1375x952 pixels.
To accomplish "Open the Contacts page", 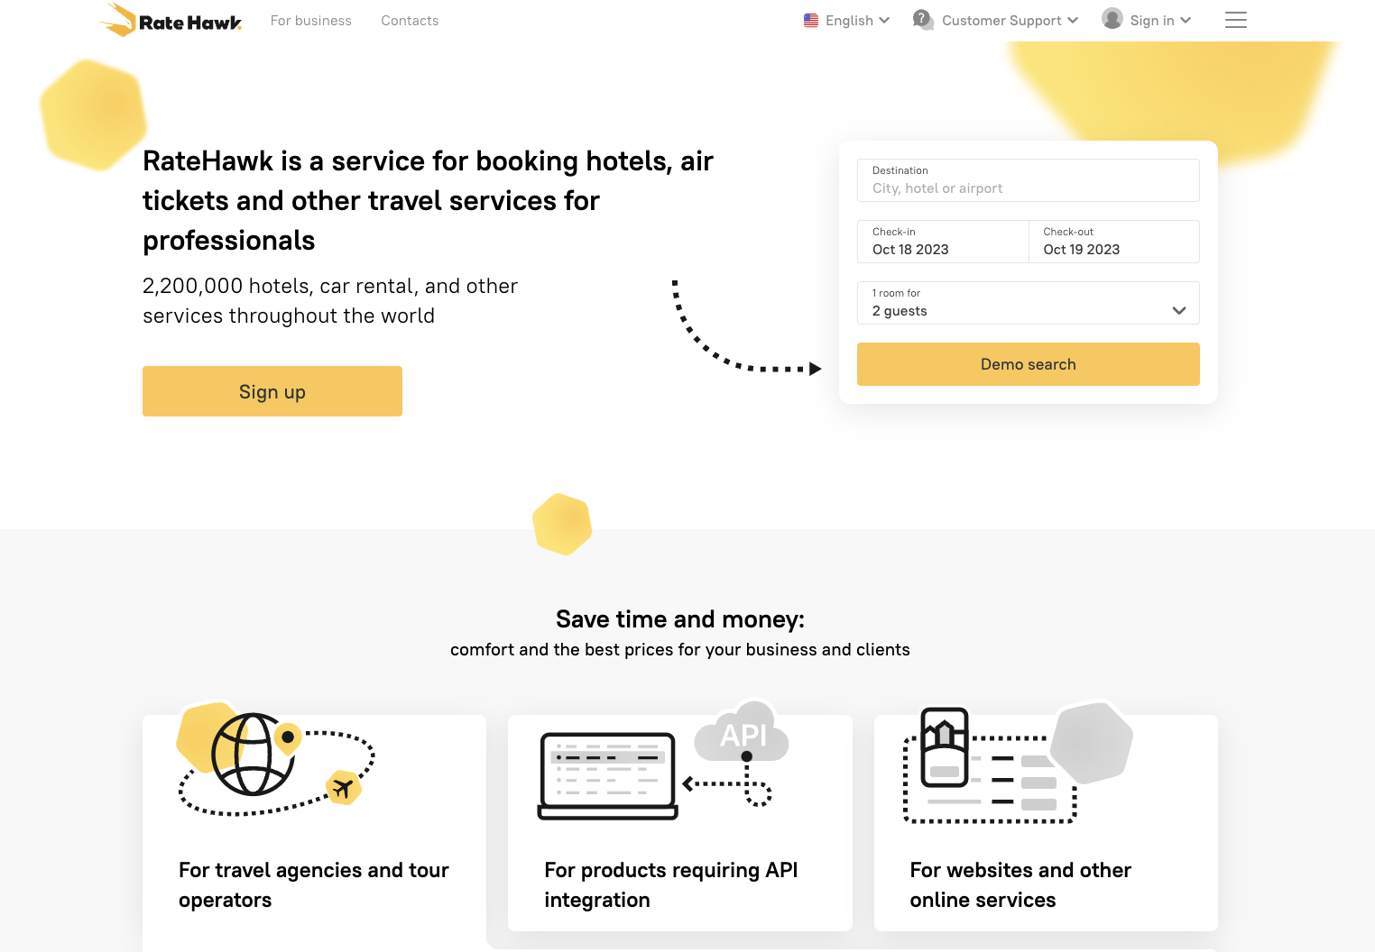I will pos(410,20).
